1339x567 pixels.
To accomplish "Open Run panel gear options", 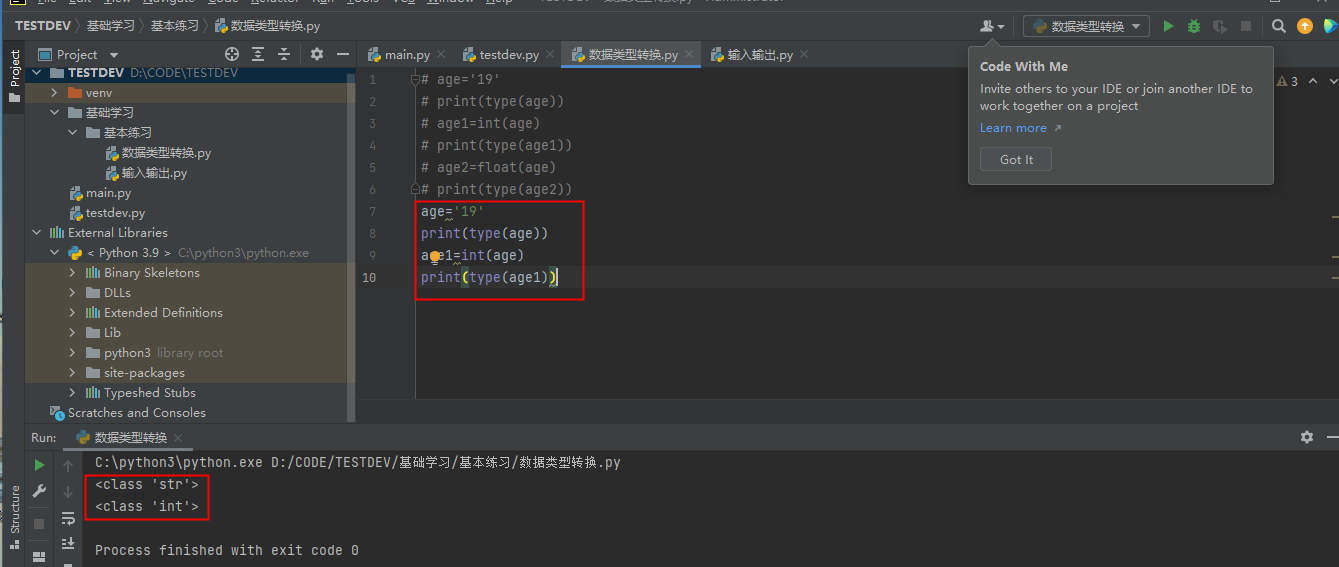I will [x=1306, y=437].
